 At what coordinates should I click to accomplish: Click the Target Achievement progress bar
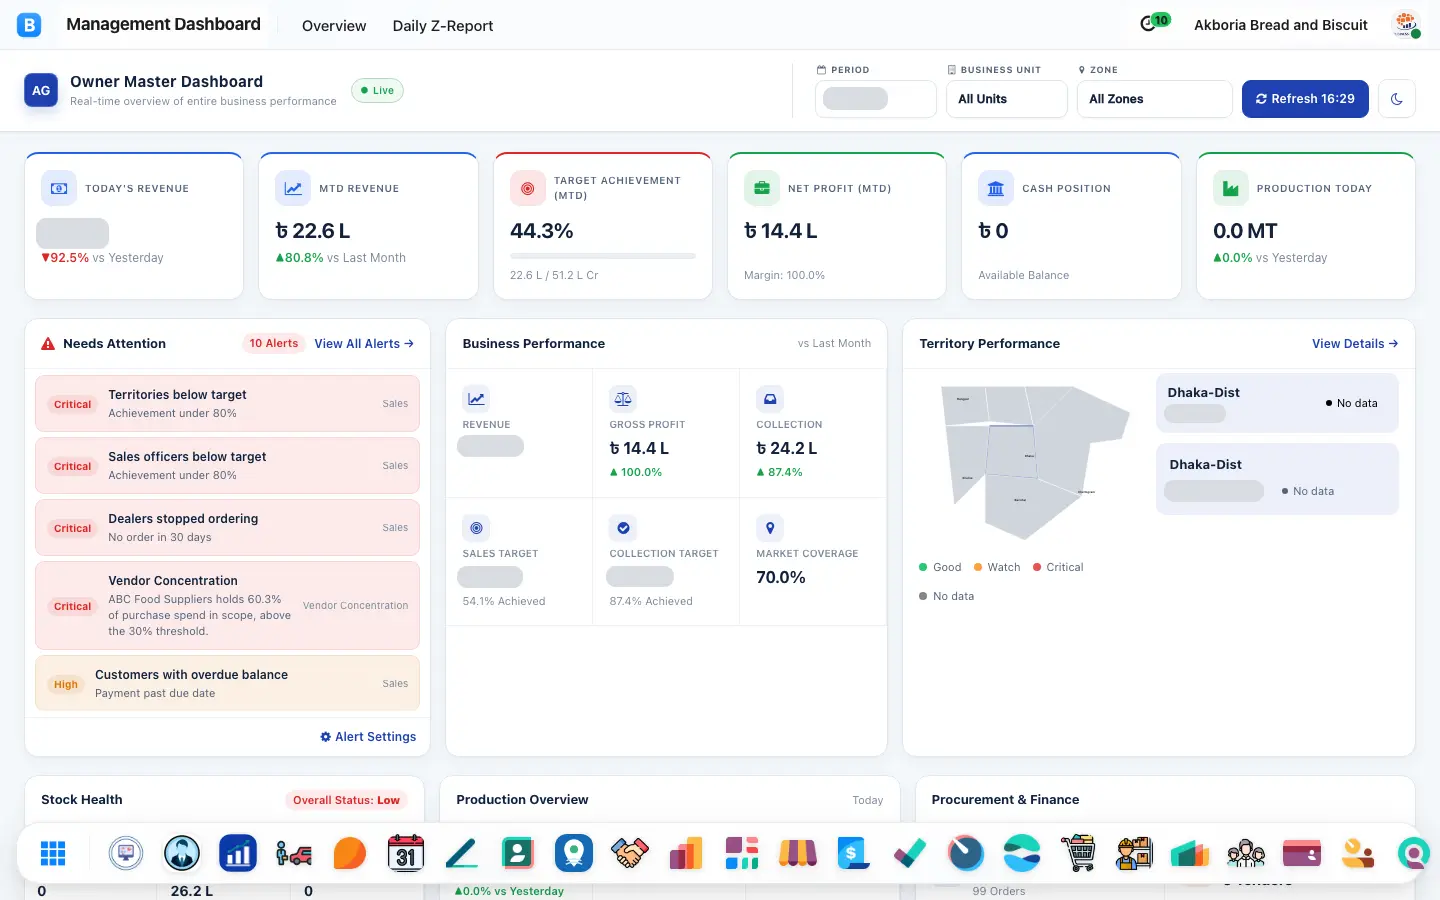(x=603, y=256)
